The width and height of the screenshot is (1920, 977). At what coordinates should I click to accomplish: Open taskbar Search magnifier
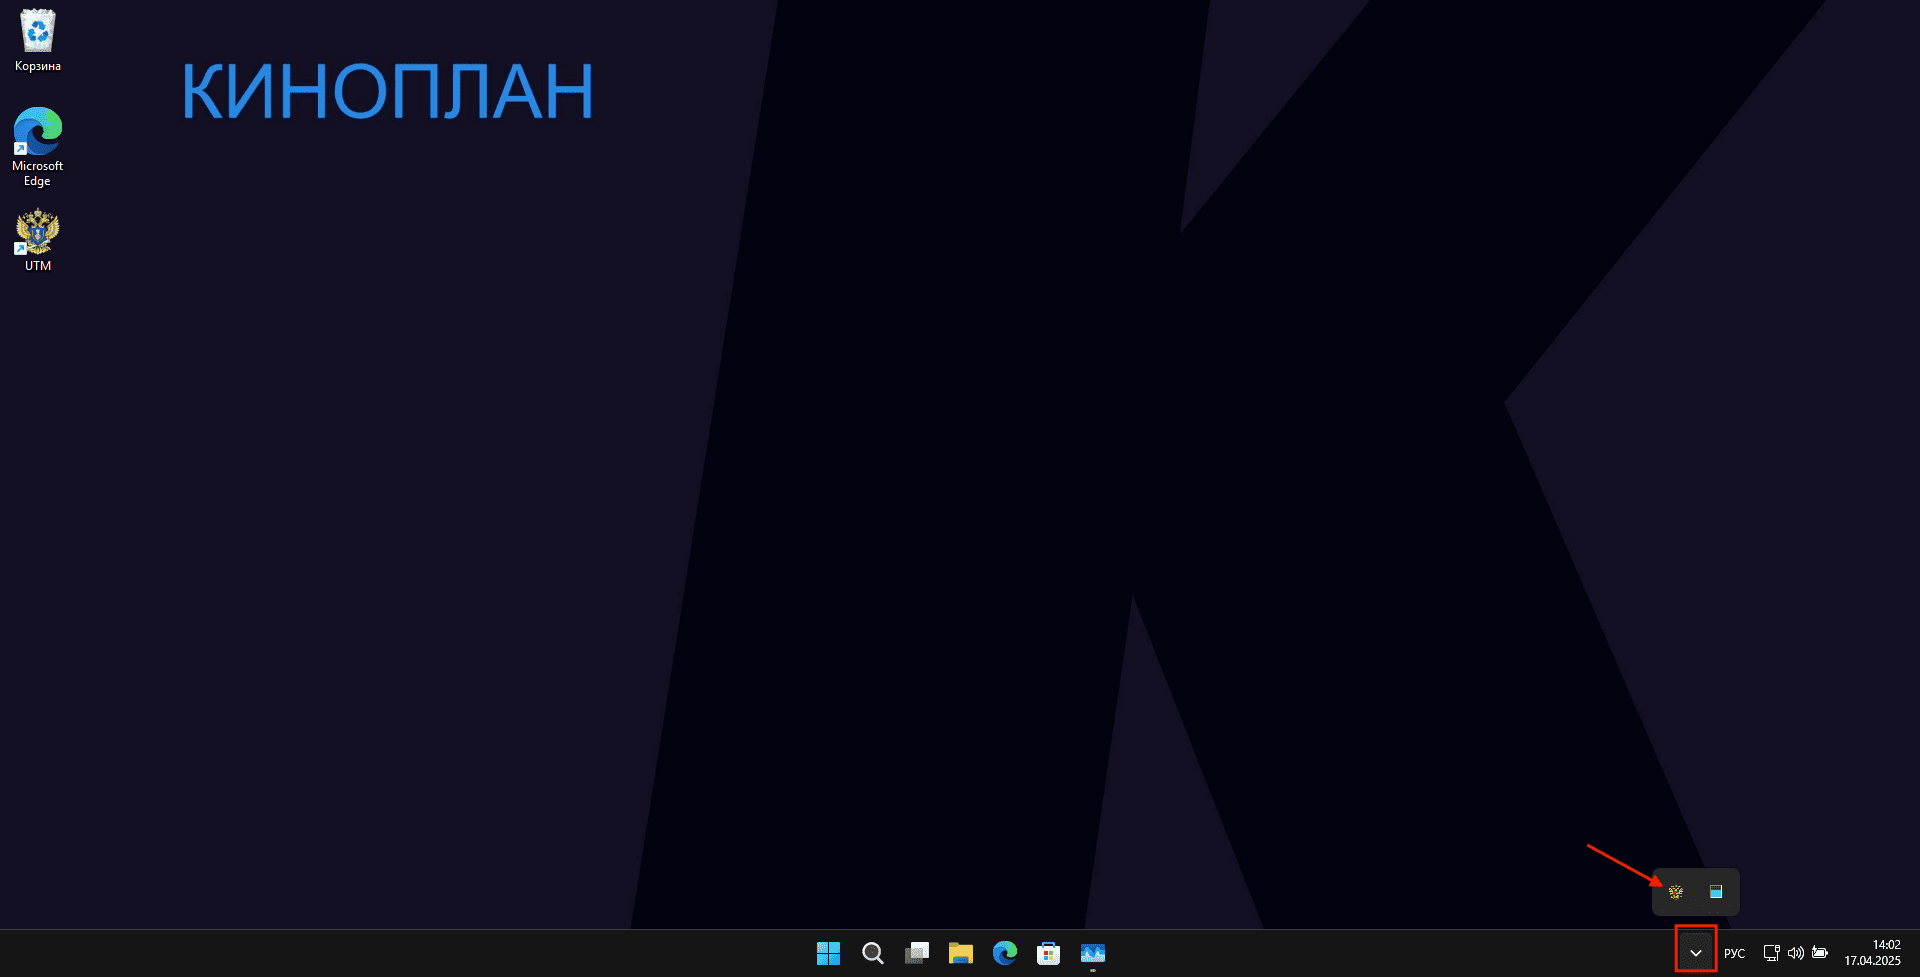click(872, 953)
